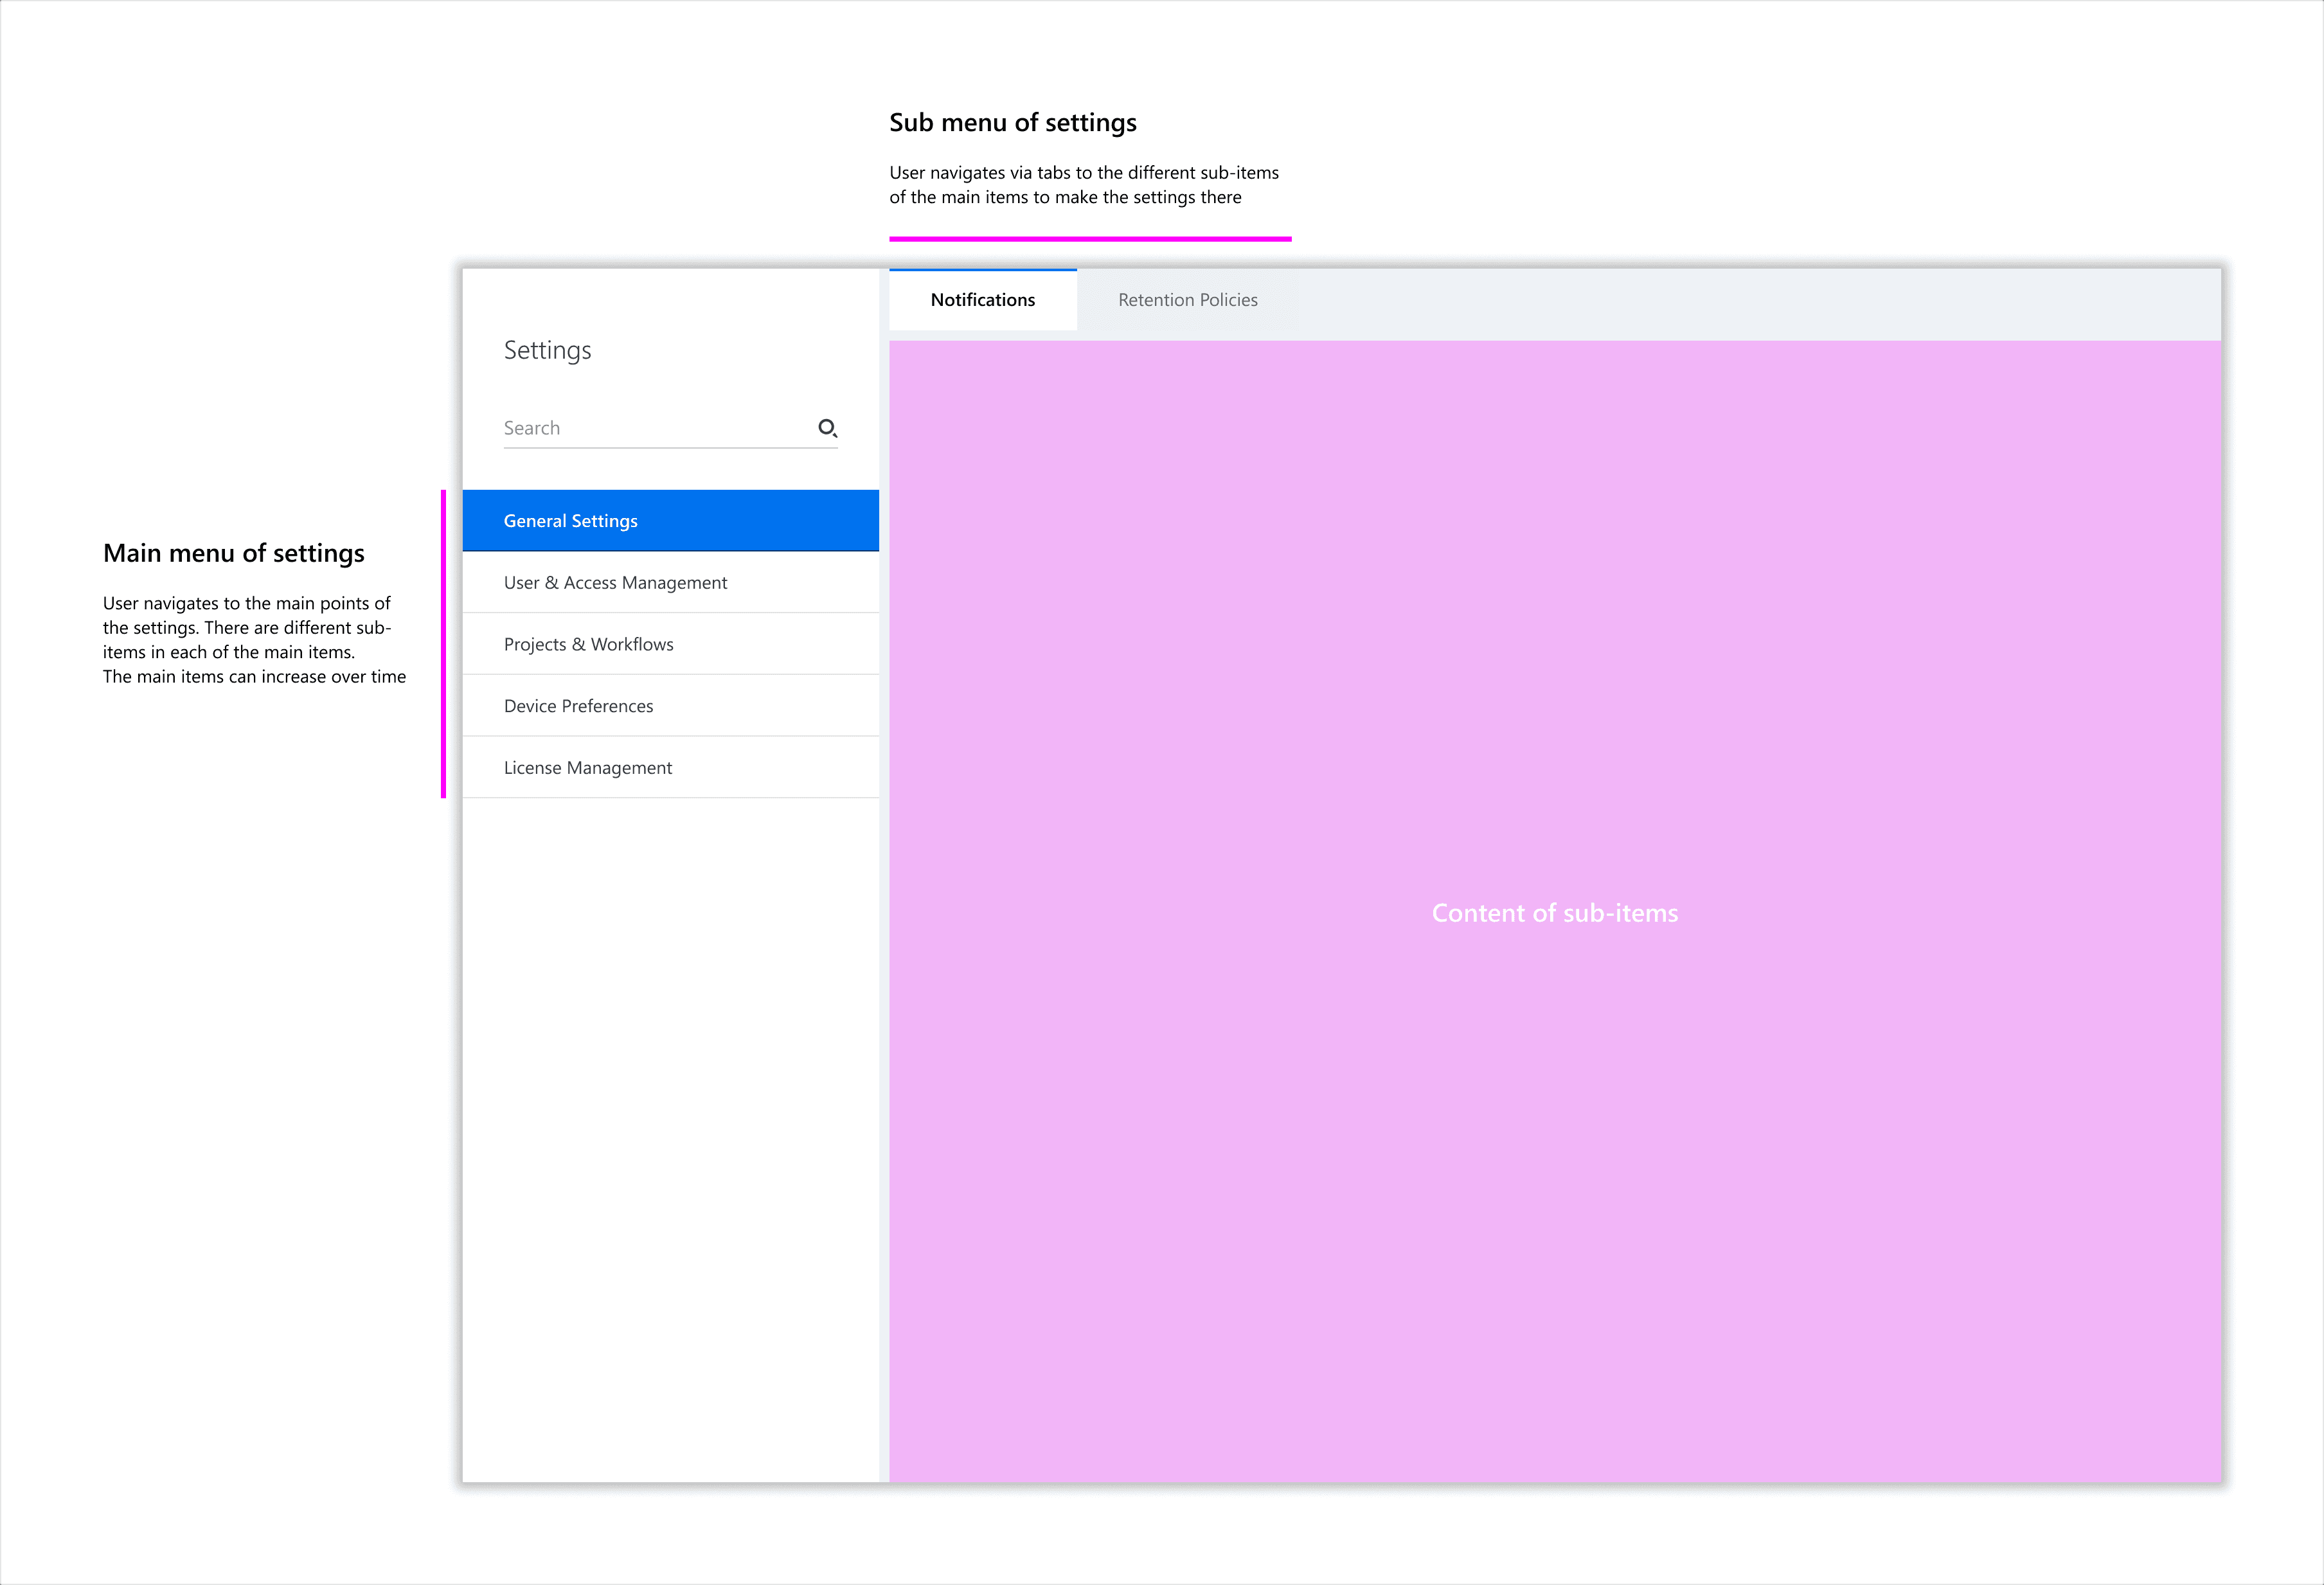2324x1585 pixels.
Task: Click the Settings panel heading
Action: click(547, 350)
